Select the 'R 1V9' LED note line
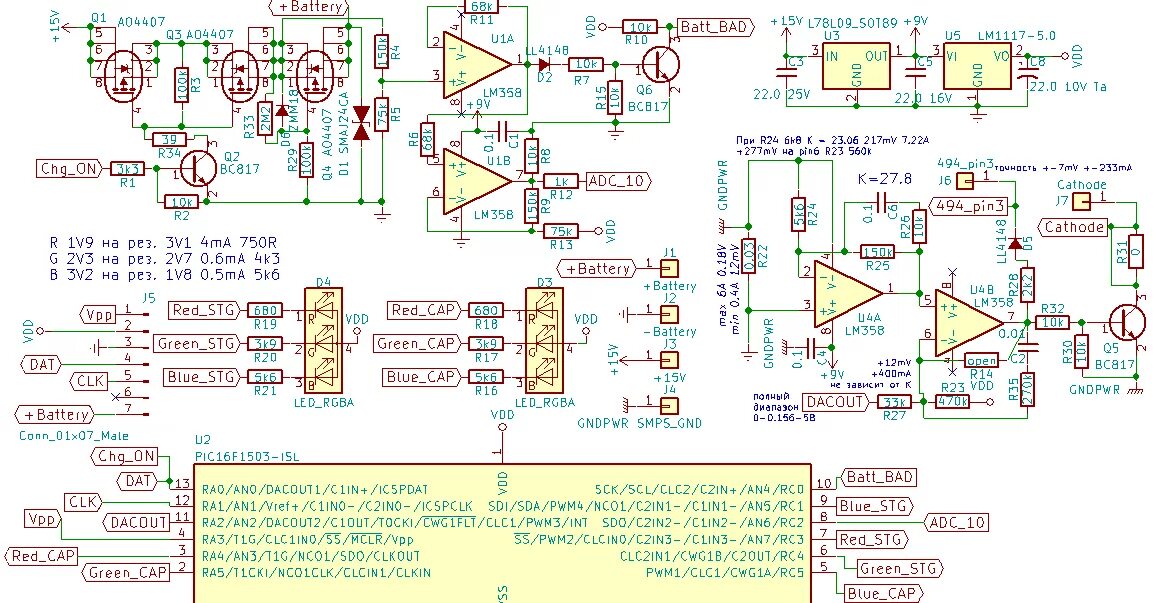Screen dimensions: 1153x603 point(163,242)
